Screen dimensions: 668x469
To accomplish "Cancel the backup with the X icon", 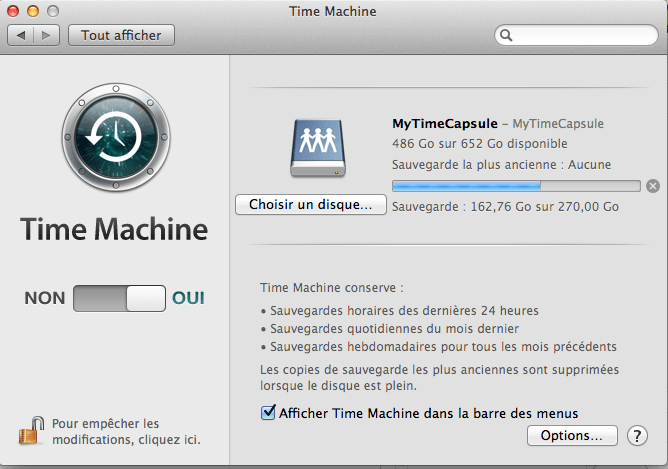I will pyautogui.click(x=653, y=186).
